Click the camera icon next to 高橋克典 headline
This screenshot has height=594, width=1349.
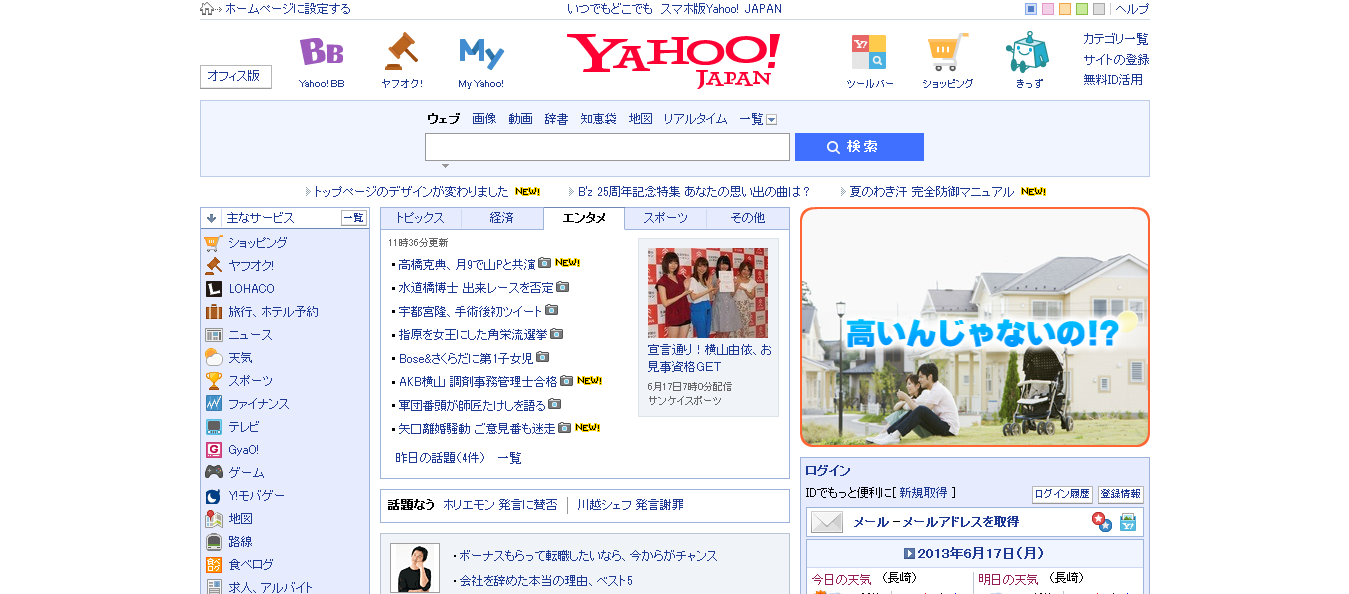[x=544, y=264]
